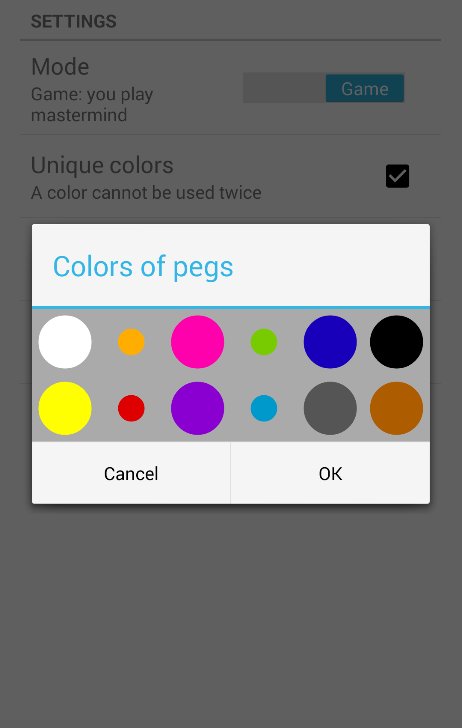Image resolution: width=462 pixels, height=728 pixels.
Task: Pick the small green peg color
Action: click(264, 342)
